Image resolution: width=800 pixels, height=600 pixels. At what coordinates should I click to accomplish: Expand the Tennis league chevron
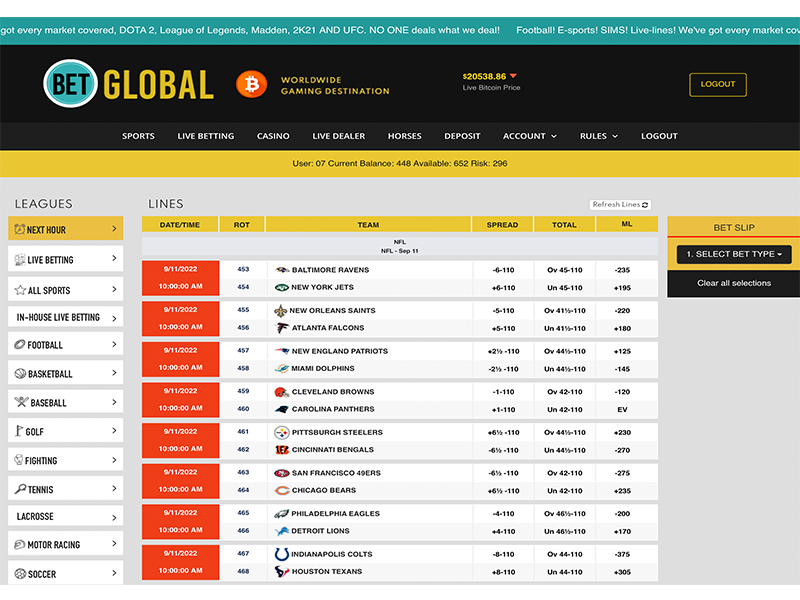pos(114,489)
